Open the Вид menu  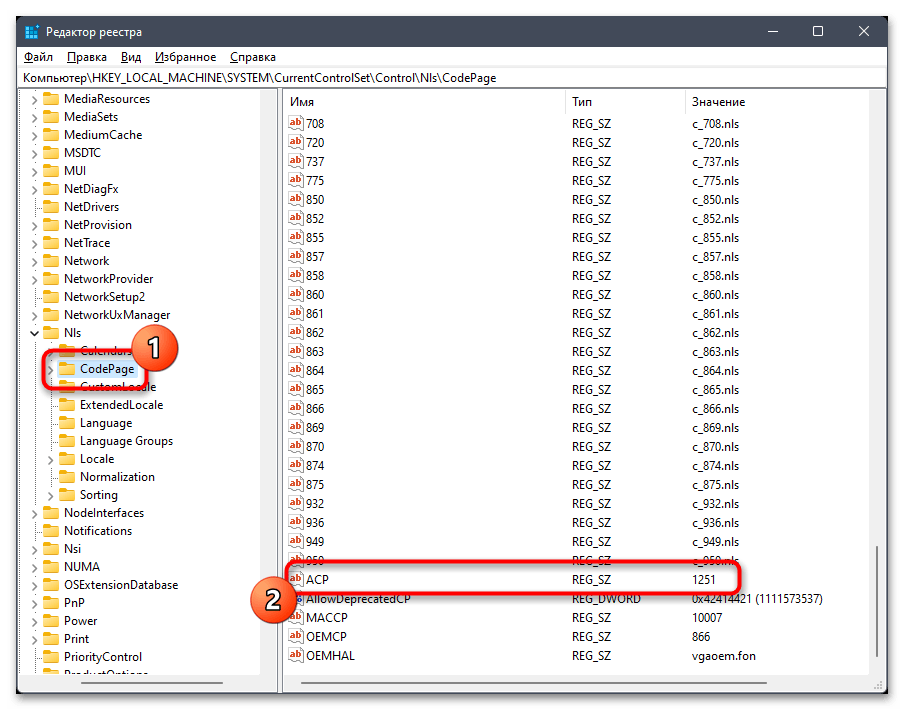pyautogui.click(x=131, y=57)
